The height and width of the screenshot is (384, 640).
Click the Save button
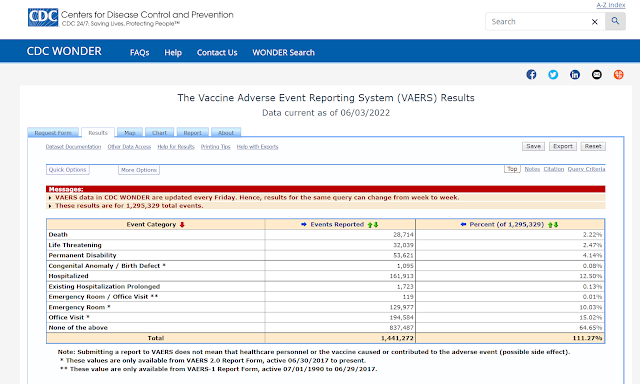[533, 146]
